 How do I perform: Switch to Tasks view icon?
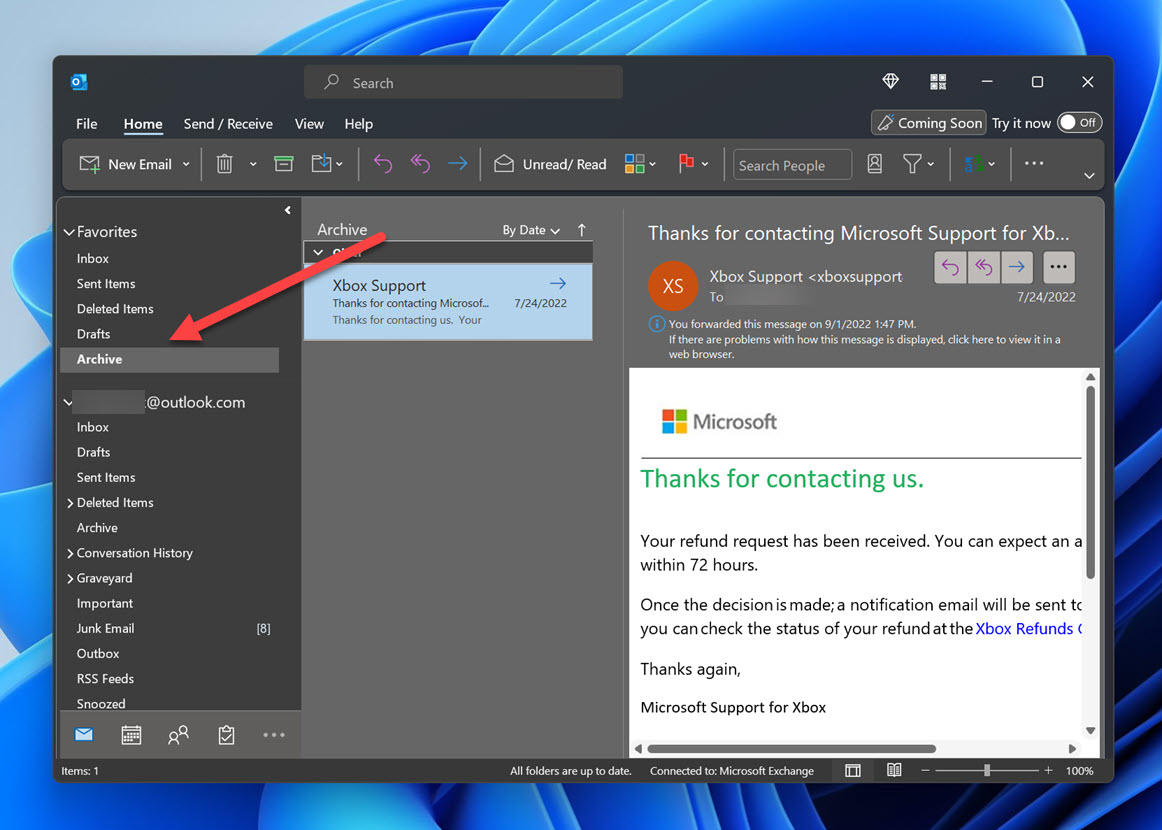[x=226, y=734]
